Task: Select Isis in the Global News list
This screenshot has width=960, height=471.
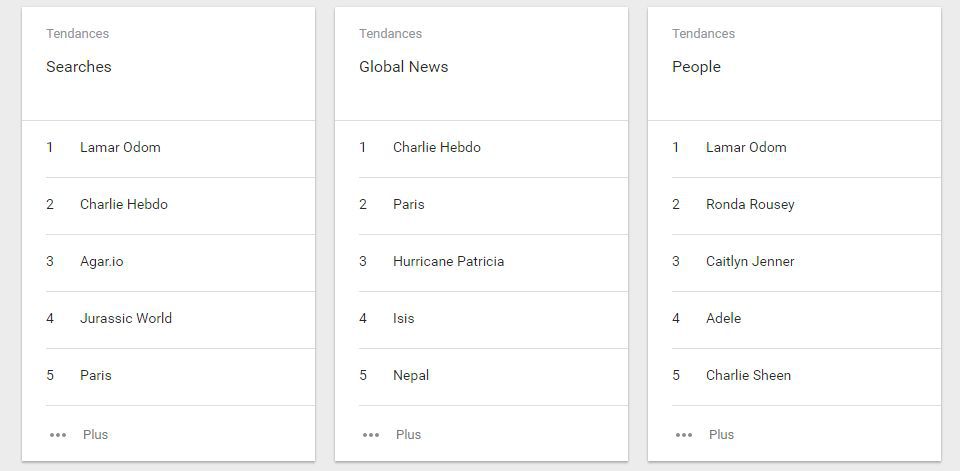Action: 404,319
